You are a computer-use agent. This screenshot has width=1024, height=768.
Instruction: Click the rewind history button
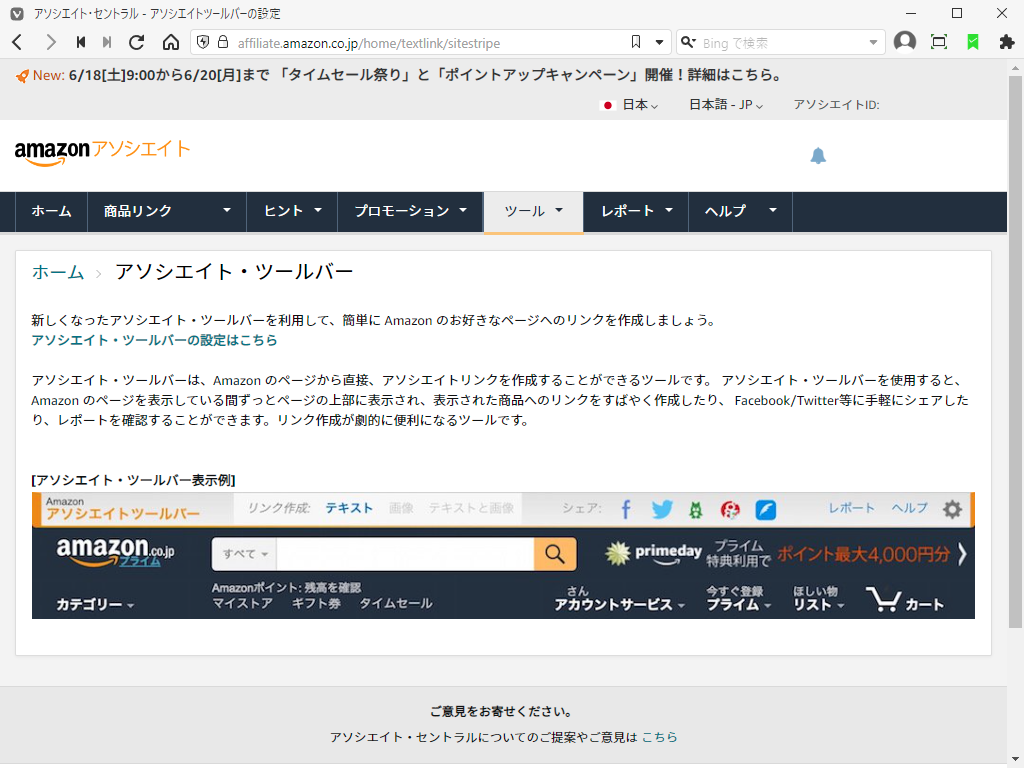coord(80,42)
